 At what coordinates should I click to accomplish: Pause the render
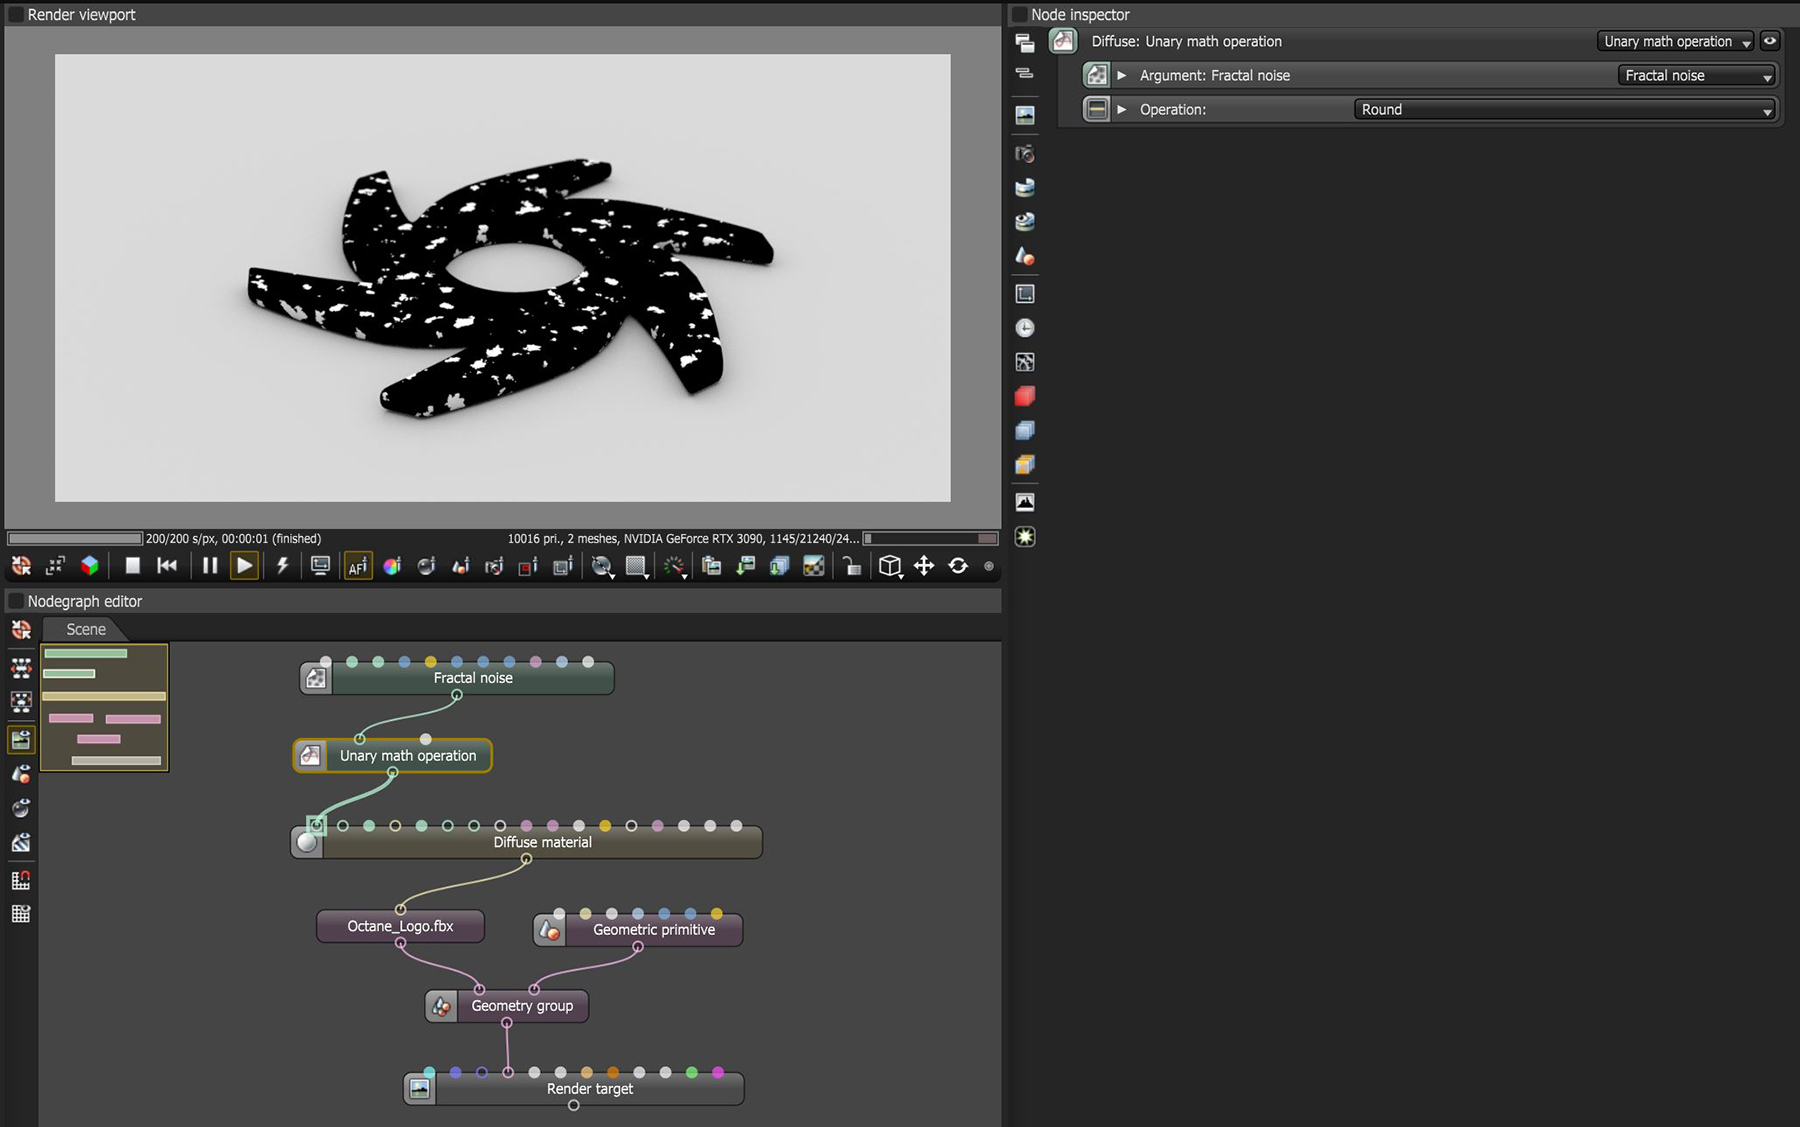[210, 566]
